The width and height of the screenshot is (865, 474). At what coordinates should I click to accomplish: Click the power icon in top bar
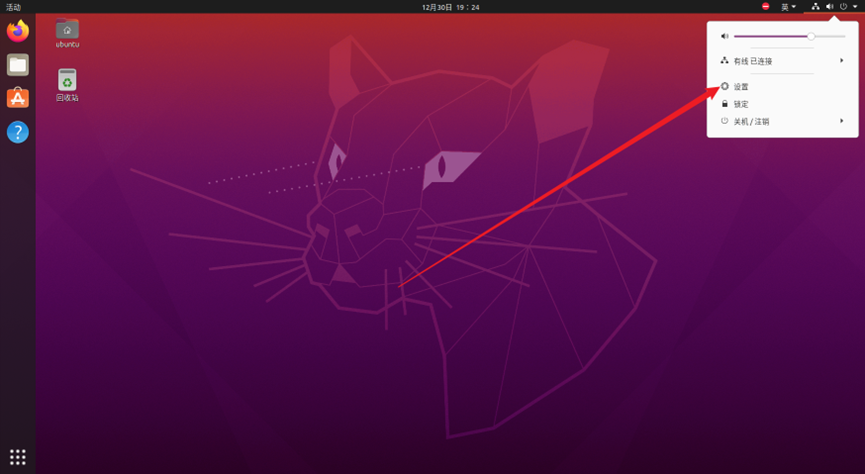point(843,7)
